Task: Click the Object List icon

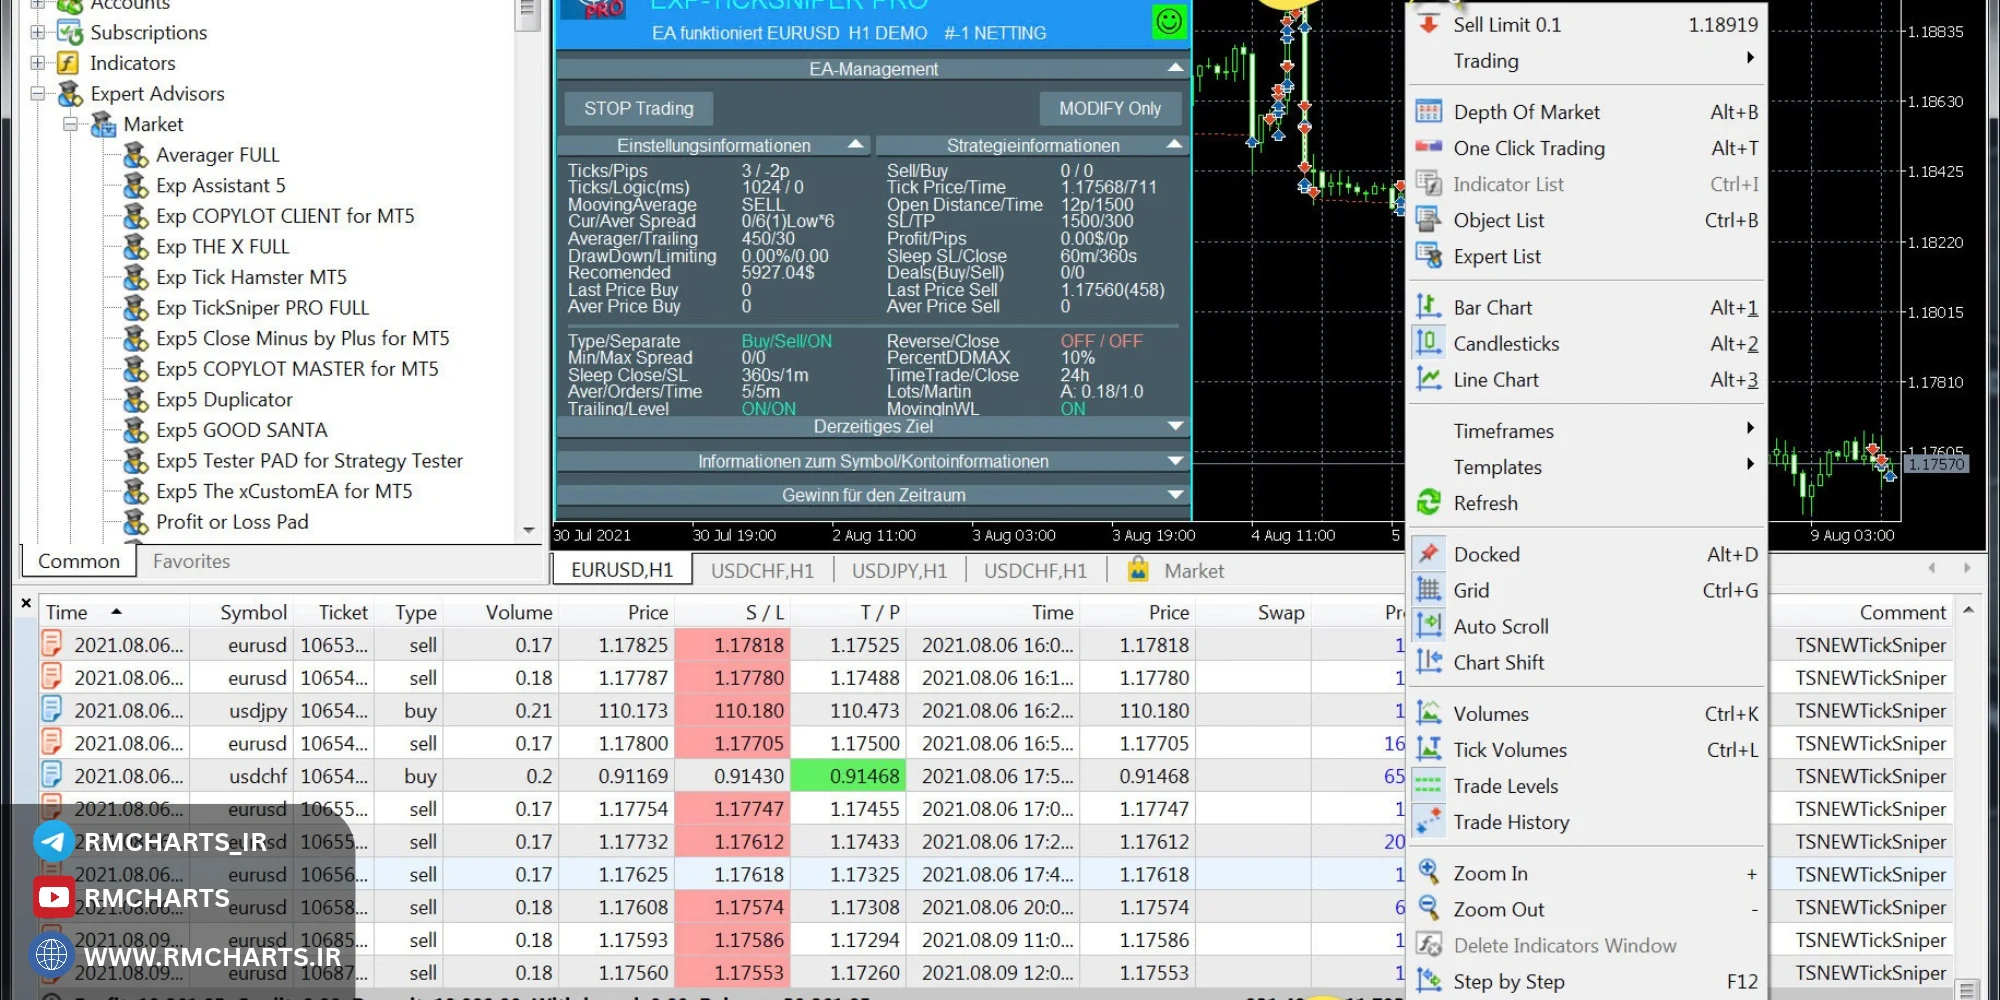Action: pos(1429,220)
